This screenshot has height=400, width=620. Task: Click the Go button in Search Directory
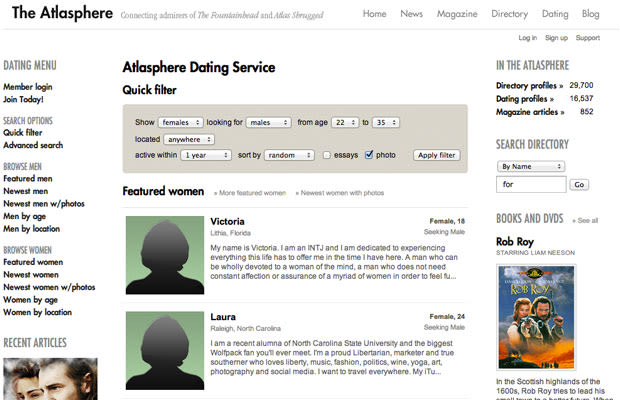tap(579, 185)
